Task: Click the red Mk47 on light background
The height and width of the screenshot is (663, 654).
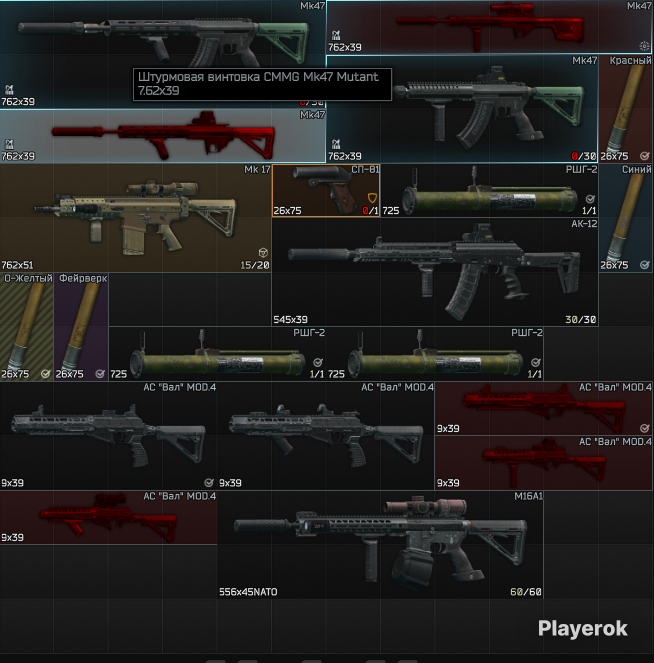Action: pyautogui.click(x=163, y=136)
